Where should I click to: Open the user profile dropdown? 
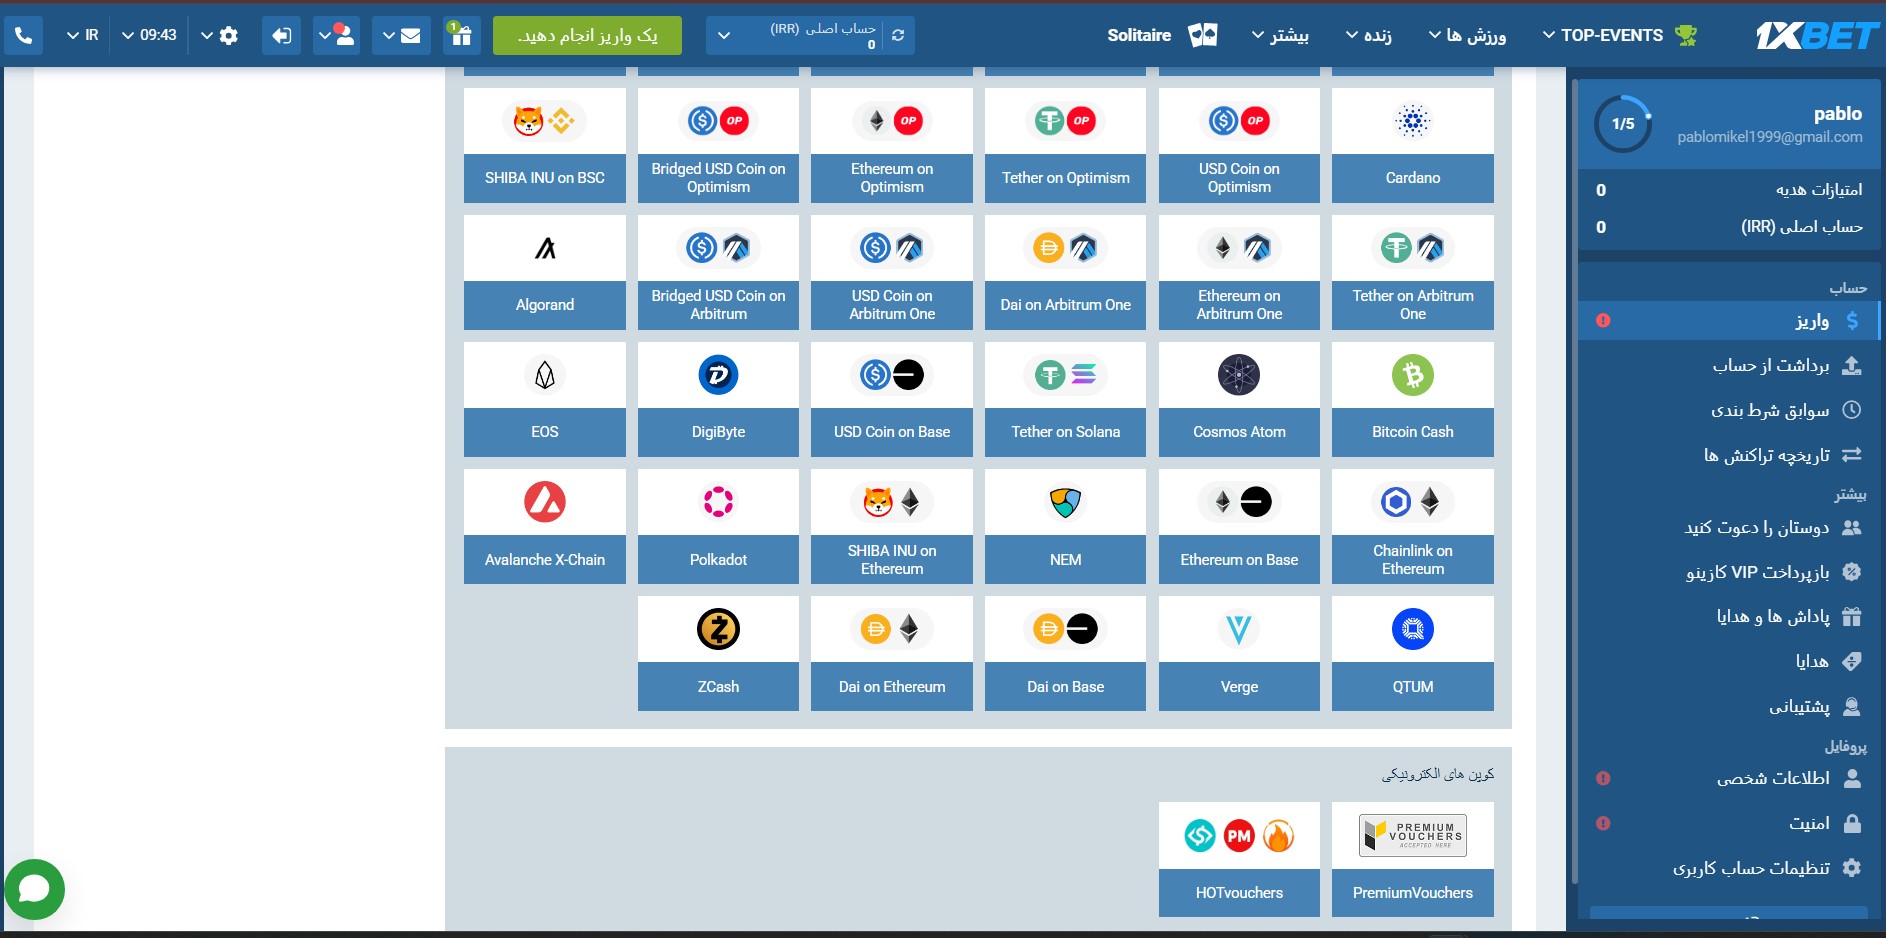(336, 35)
